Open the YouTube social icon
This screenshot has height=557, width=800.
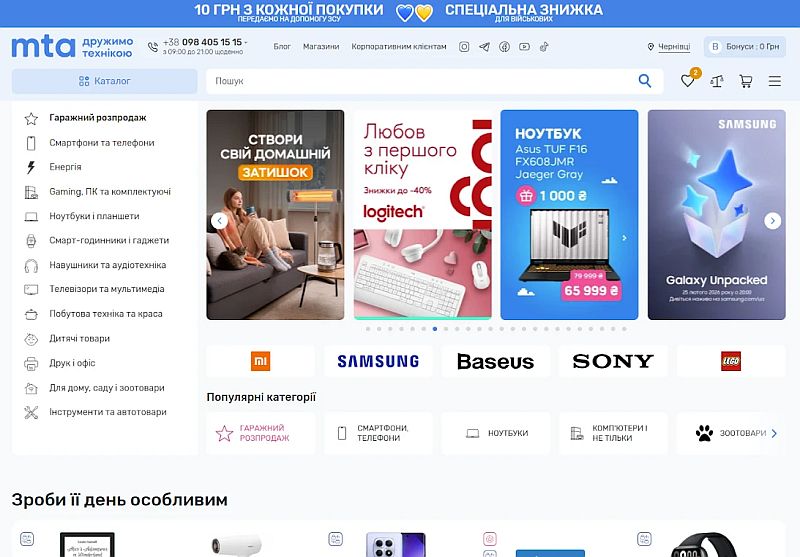click(x=524, y=46)
